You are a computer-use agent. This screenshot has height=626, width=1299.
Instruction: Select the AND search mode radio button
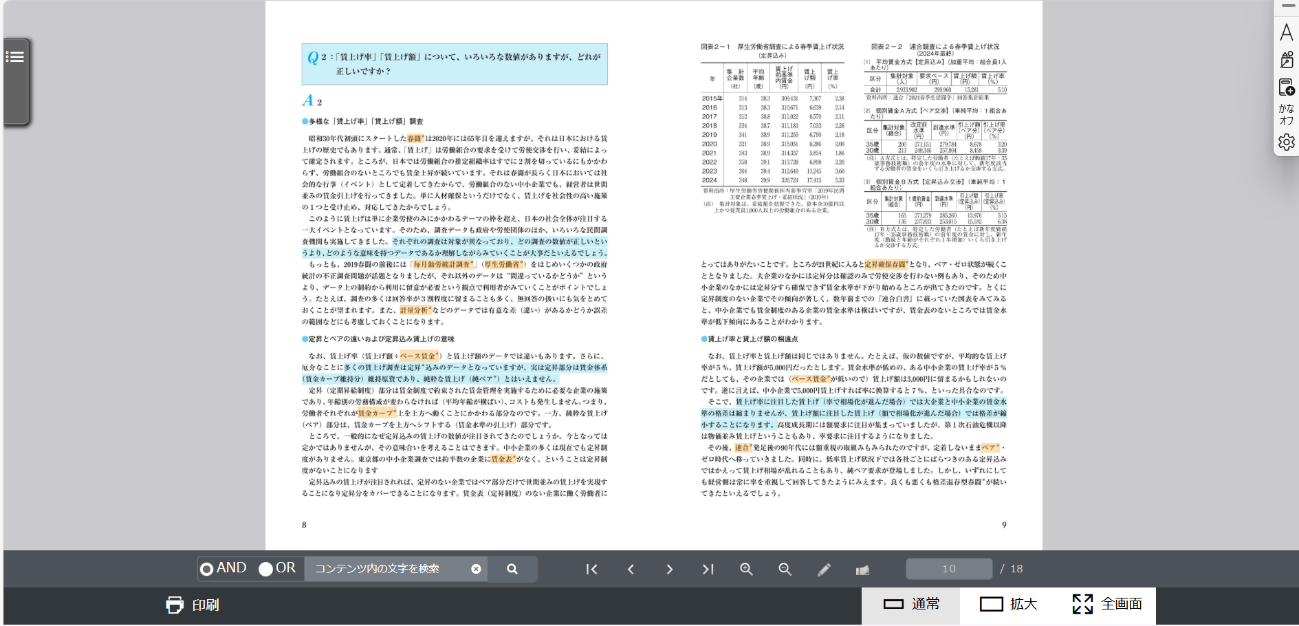(206, 569)
